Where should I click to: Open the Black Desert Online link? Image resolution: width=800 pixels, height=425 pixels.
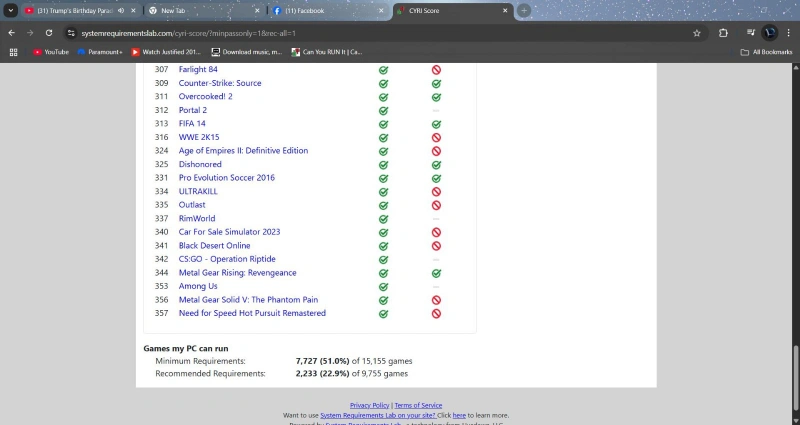(214, 245)
